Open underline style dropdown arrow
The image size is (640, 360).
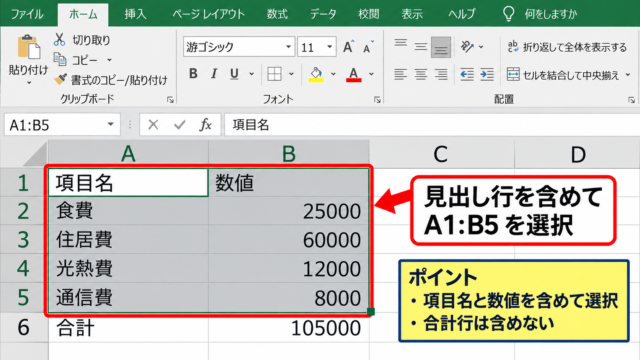pos(251,74)
